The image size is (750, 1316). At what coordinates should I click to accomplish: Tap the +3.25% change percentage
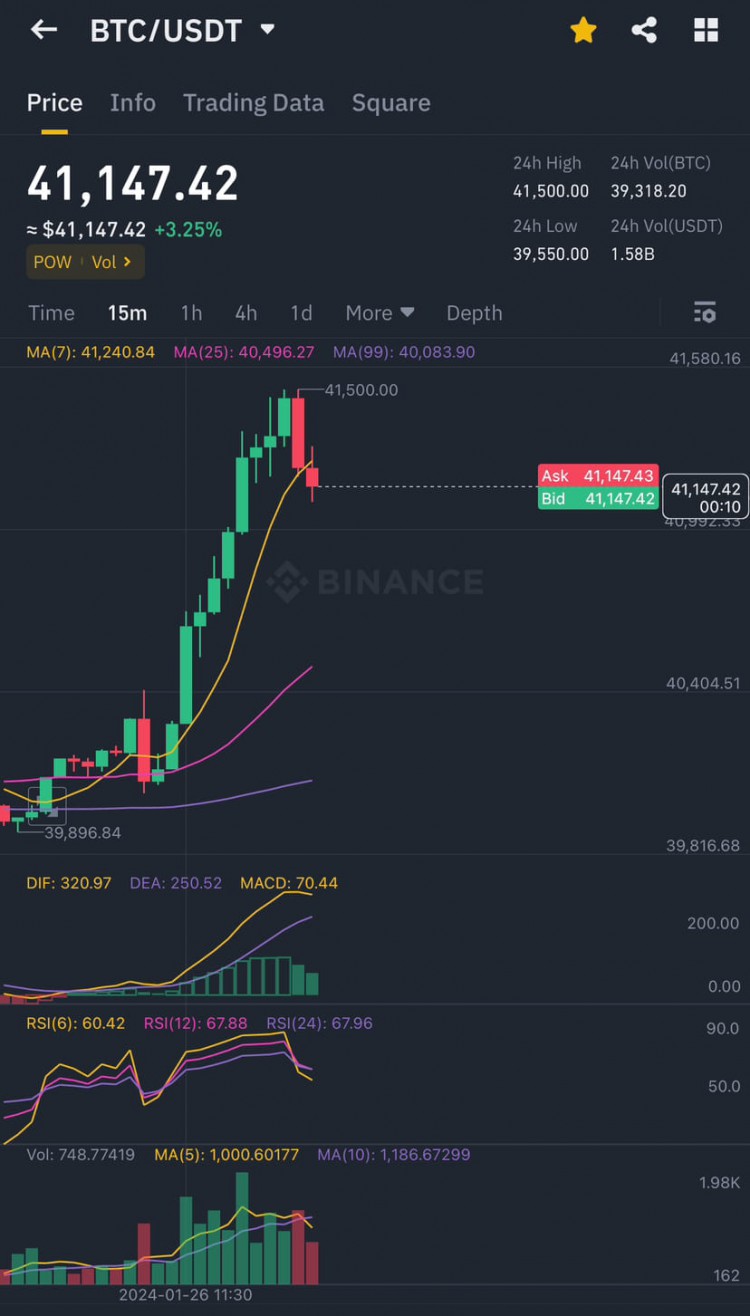click(x=188, y=229)
